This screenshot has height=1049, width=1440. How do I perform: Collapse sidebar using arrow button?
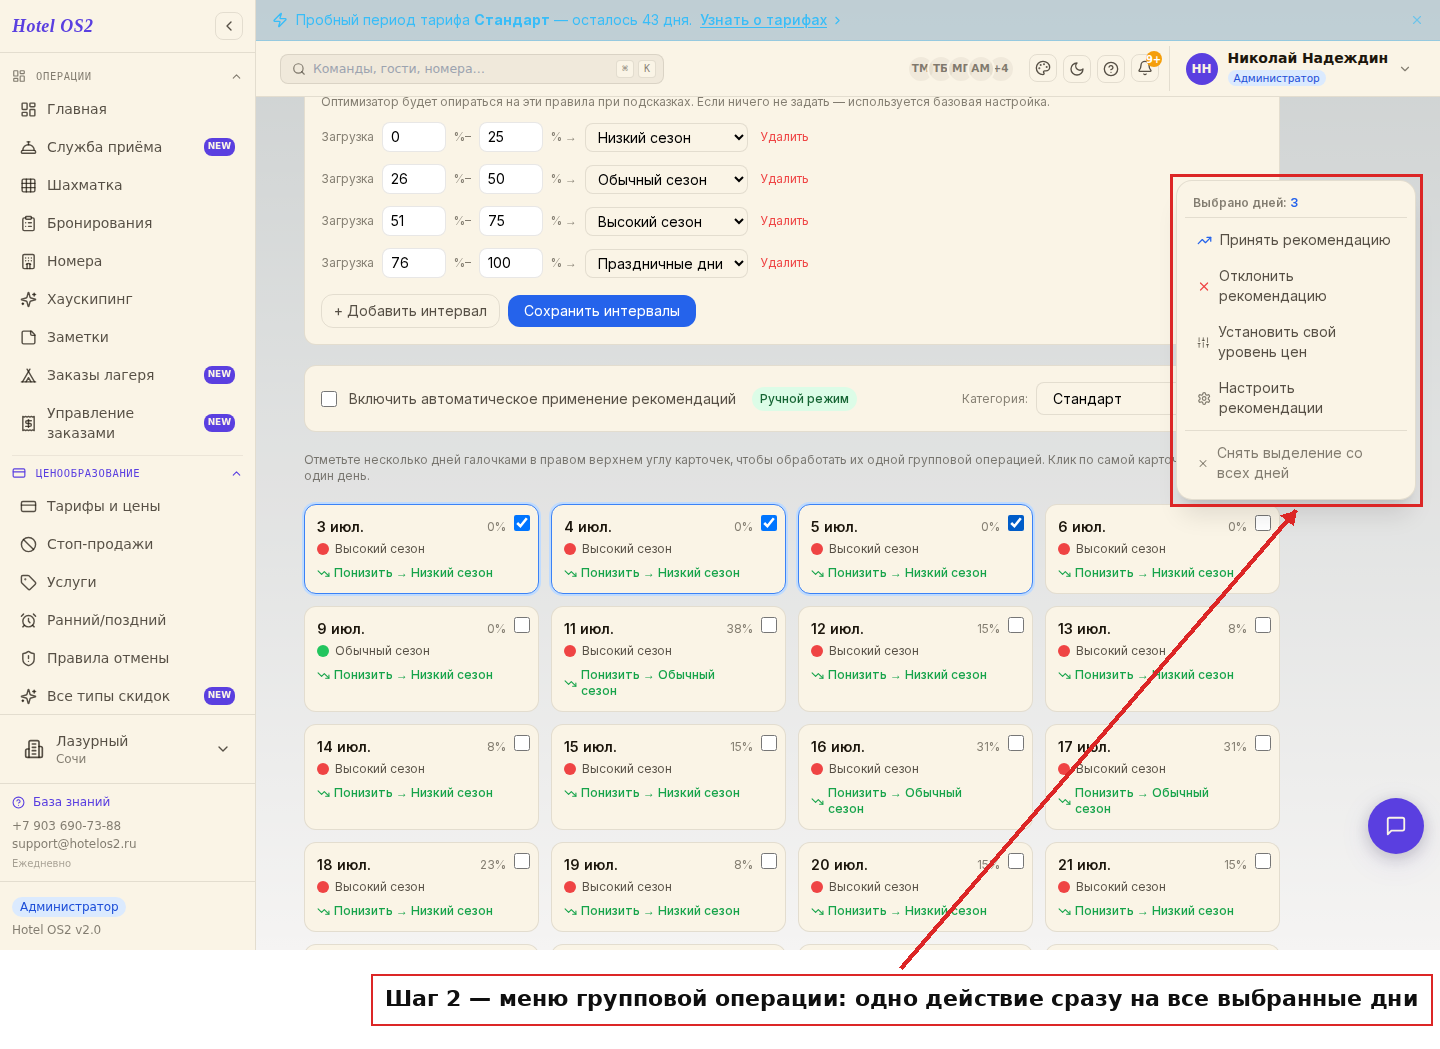(229, 26)
